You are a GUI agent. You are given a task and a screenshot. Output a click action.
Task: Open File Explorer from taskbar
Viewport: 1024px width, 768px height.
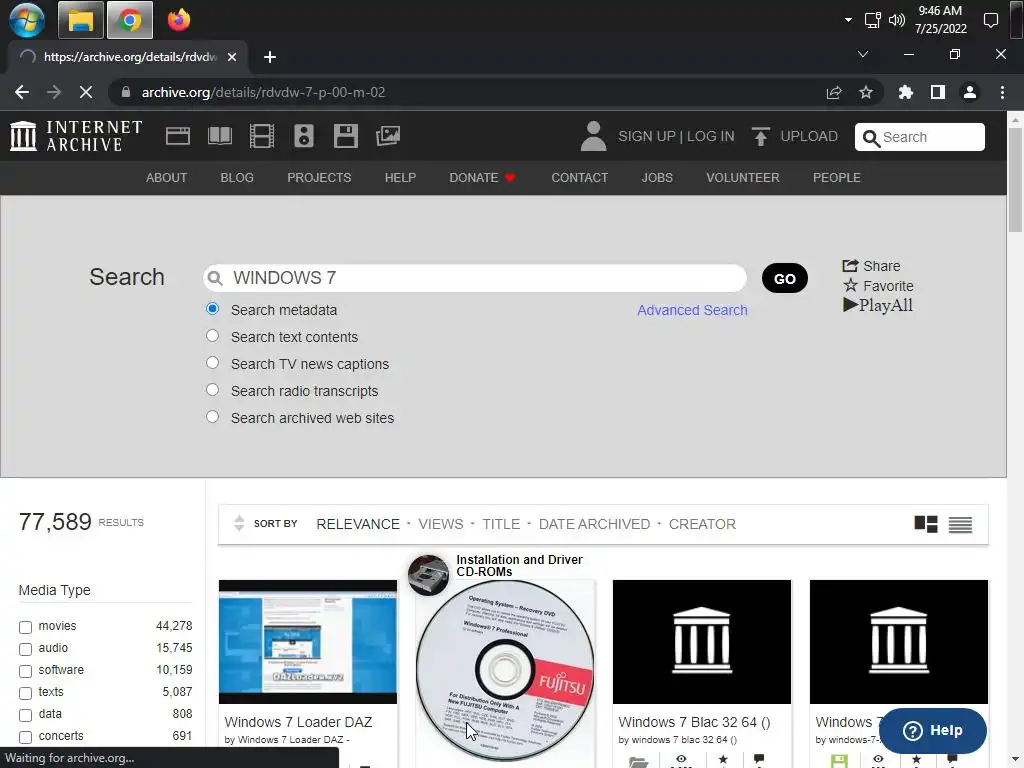click(80, 20)
